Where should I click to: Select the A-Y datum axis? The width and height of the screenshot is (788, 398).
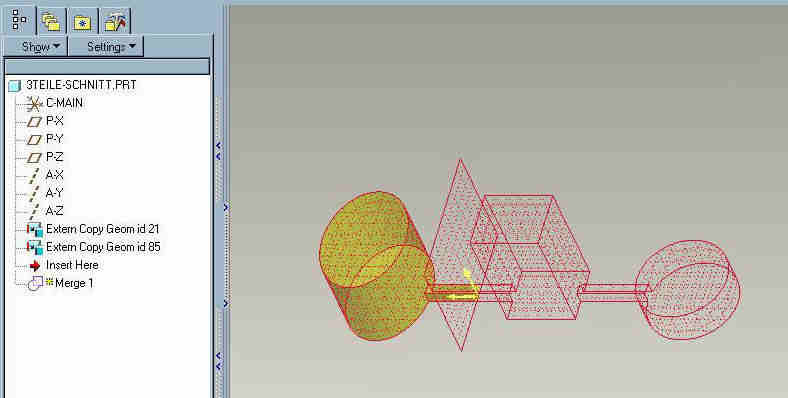click(54, 193)
